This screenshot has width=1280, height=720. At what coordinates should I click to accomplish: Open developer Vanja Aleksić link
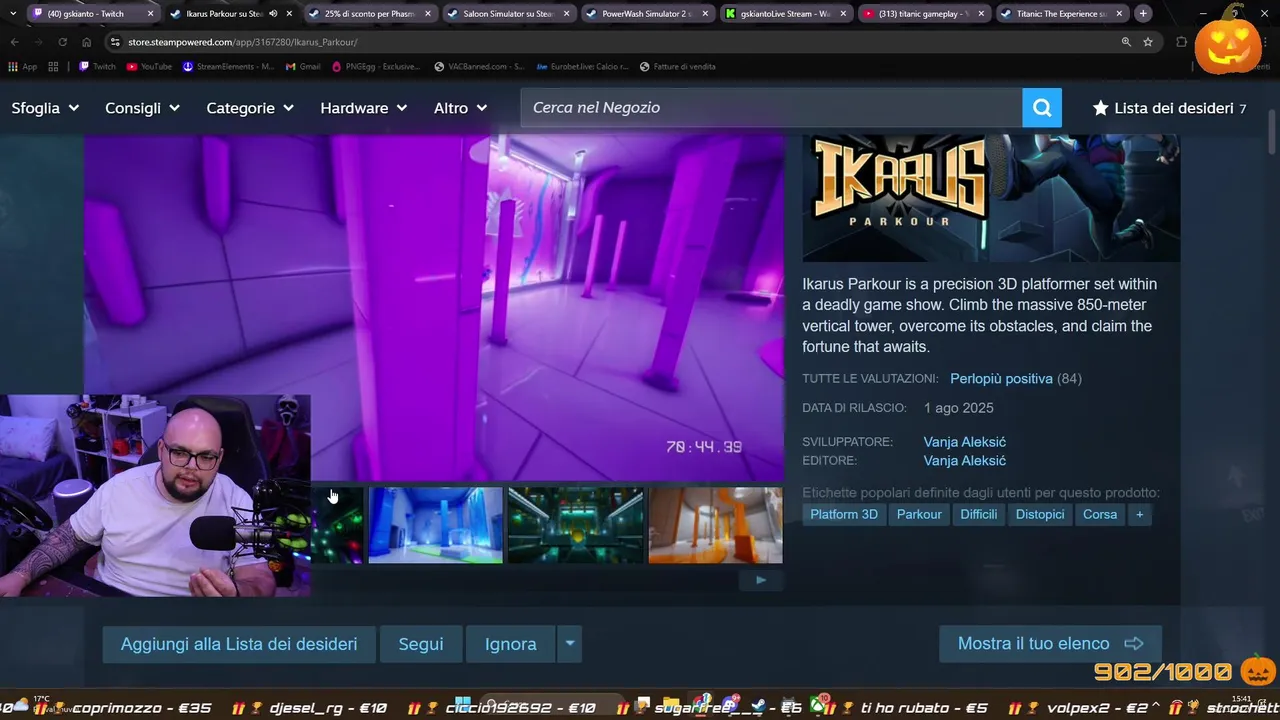pyautogui.click(x=965, y=442)
